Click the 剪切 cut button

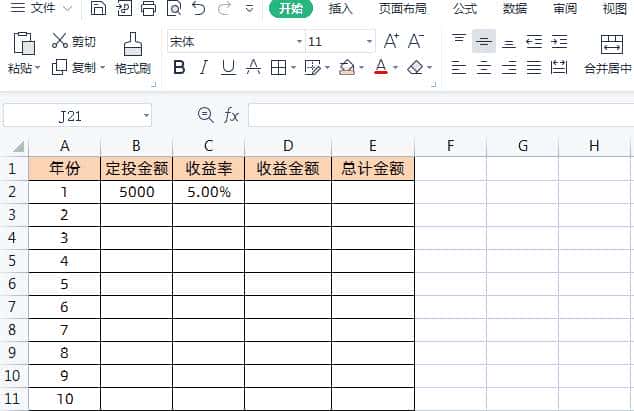(74, 41)
